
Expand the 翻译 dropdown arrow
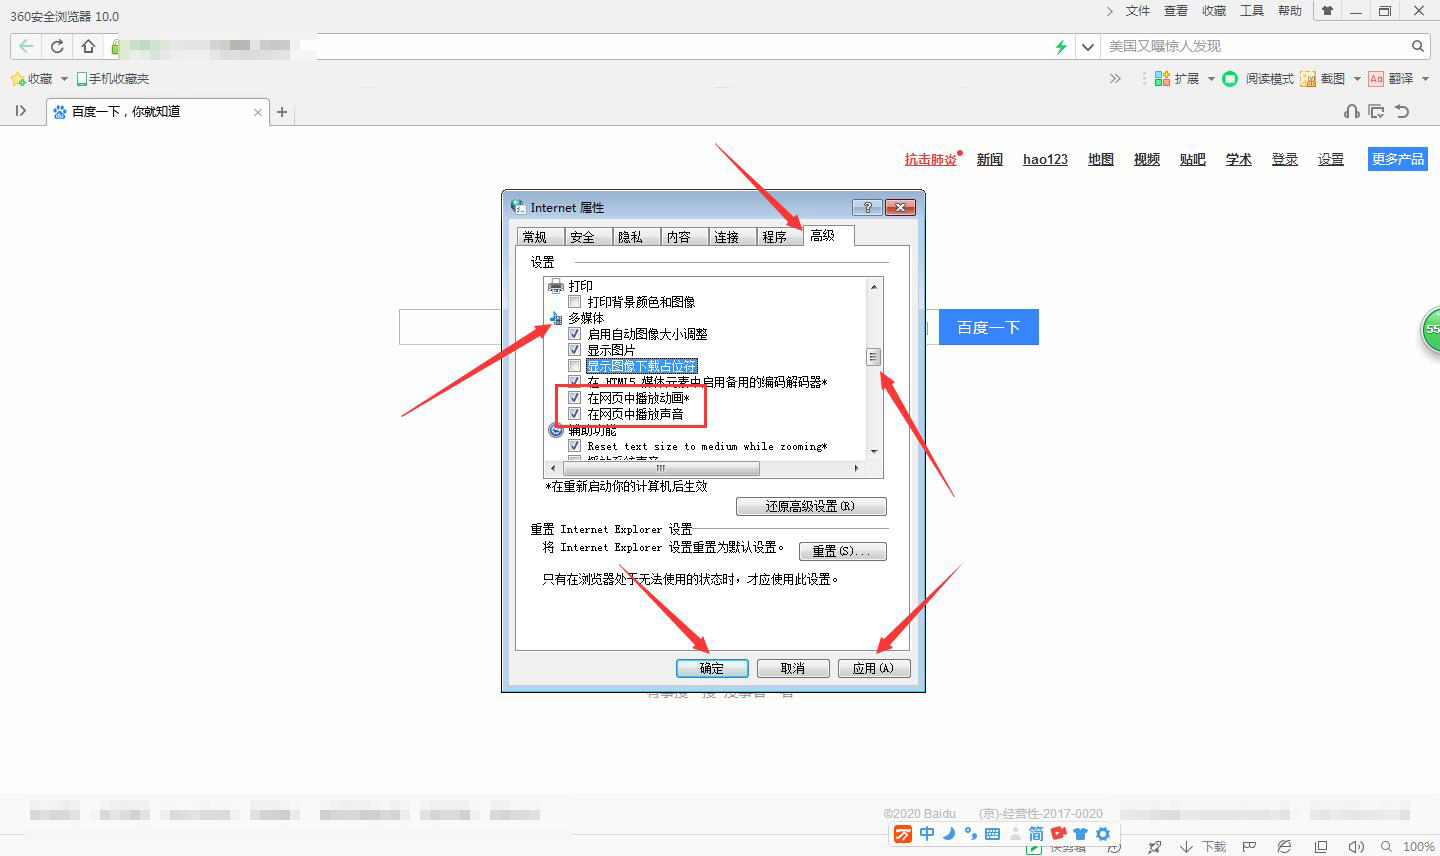[1425, 79]
